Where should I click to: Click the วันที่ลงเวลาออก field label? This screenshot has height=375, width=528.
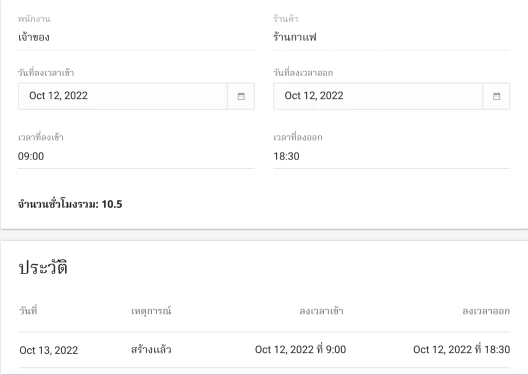point(303,73)
